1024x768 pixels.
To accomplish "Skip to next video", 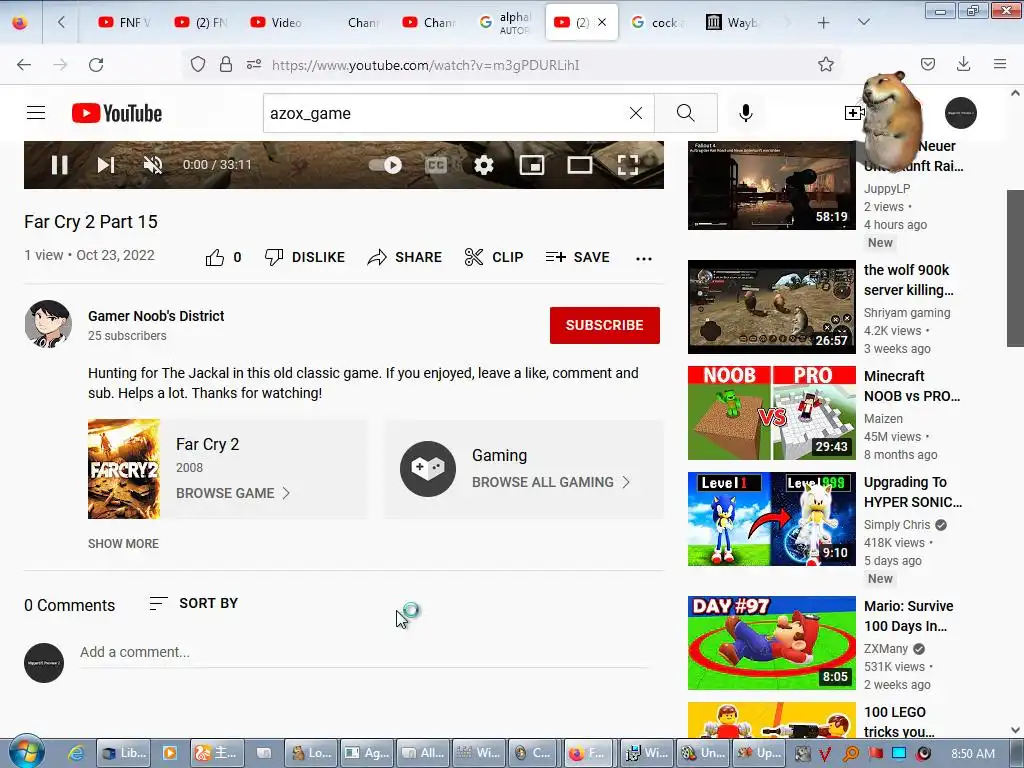I will click(x=106, y=165).
